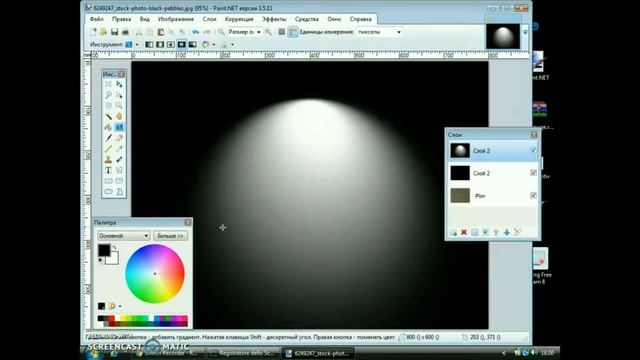Screen dimensions: 640x360
Task: Click the Zoom in magnifier icon
Action: click(x=268, y=32)
